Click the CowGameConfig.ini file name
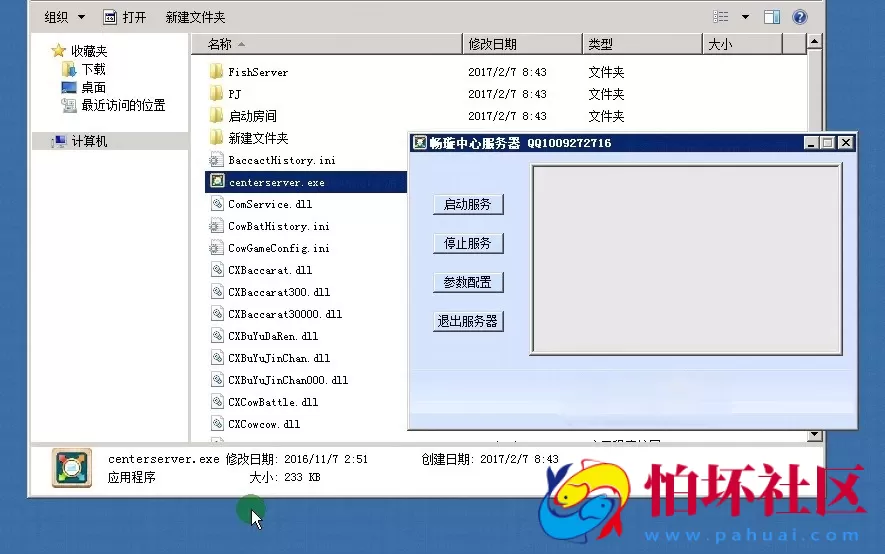The height and width of the screenshot is (554, 885). 279,248
